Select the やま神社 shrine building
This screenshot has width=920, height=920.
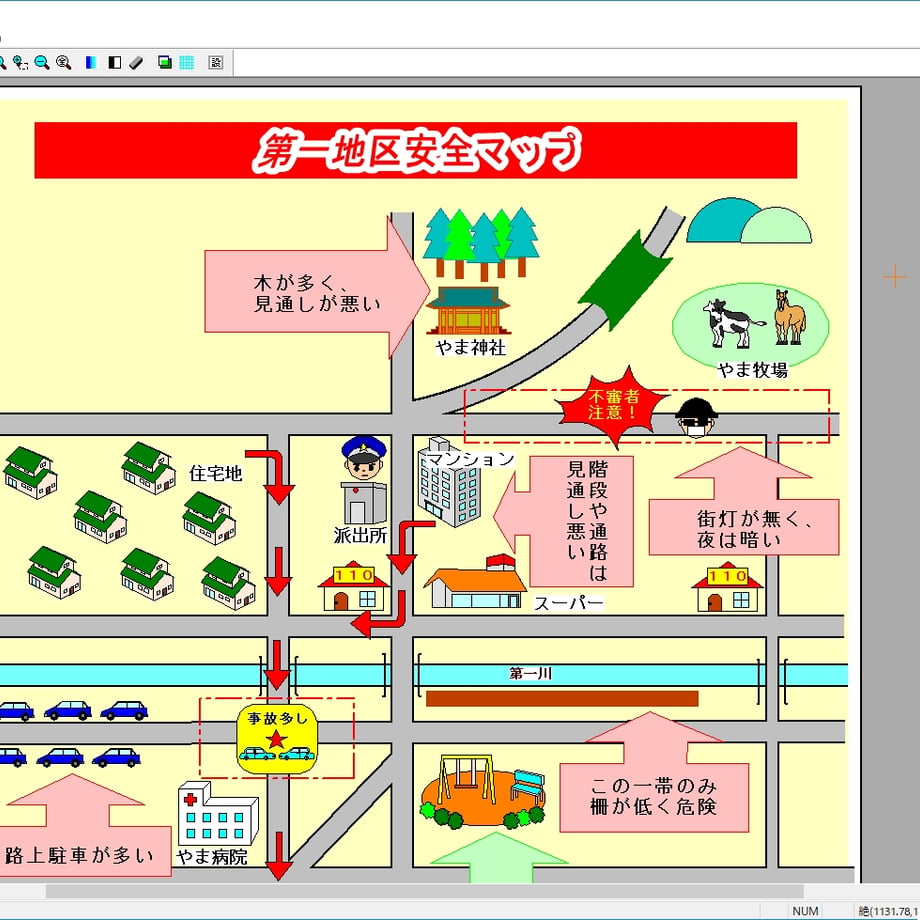pos(468,310)
